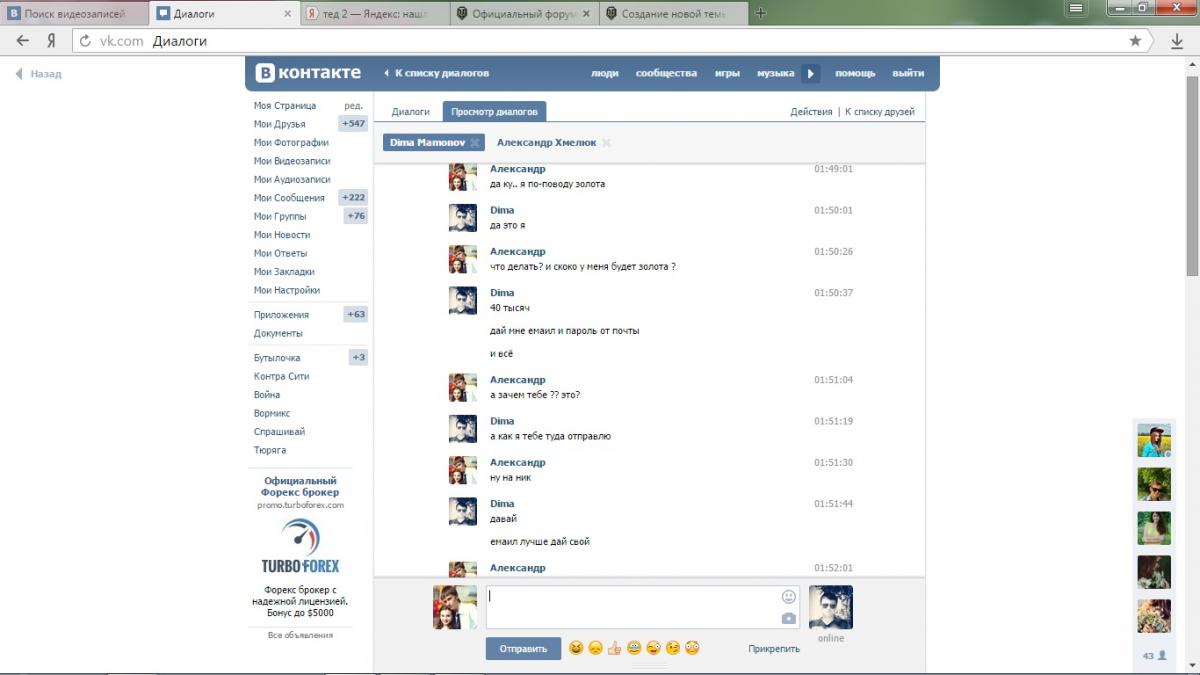Open the Действия actions menu

810,112
